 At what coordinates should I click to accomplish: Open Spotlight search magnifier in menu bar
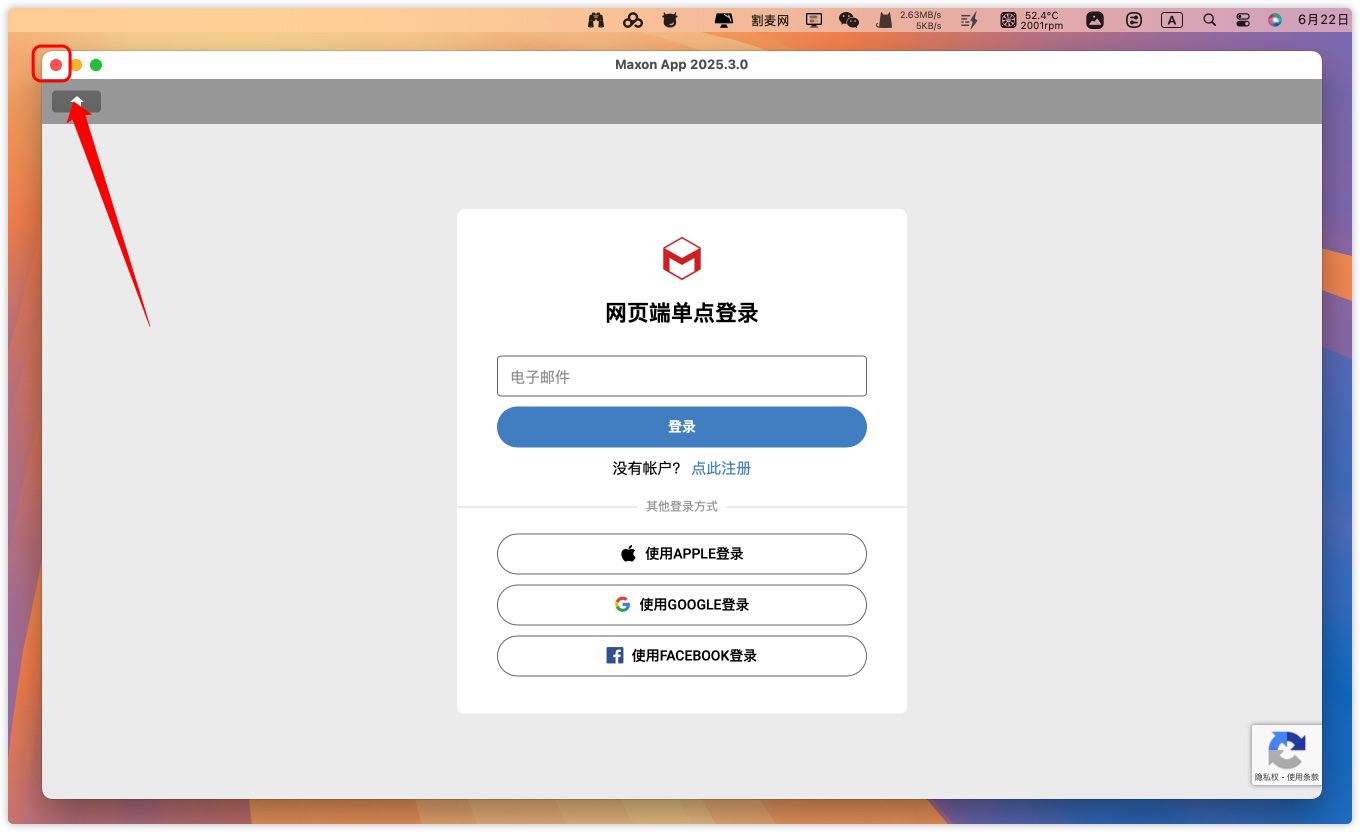[1209, 20]
